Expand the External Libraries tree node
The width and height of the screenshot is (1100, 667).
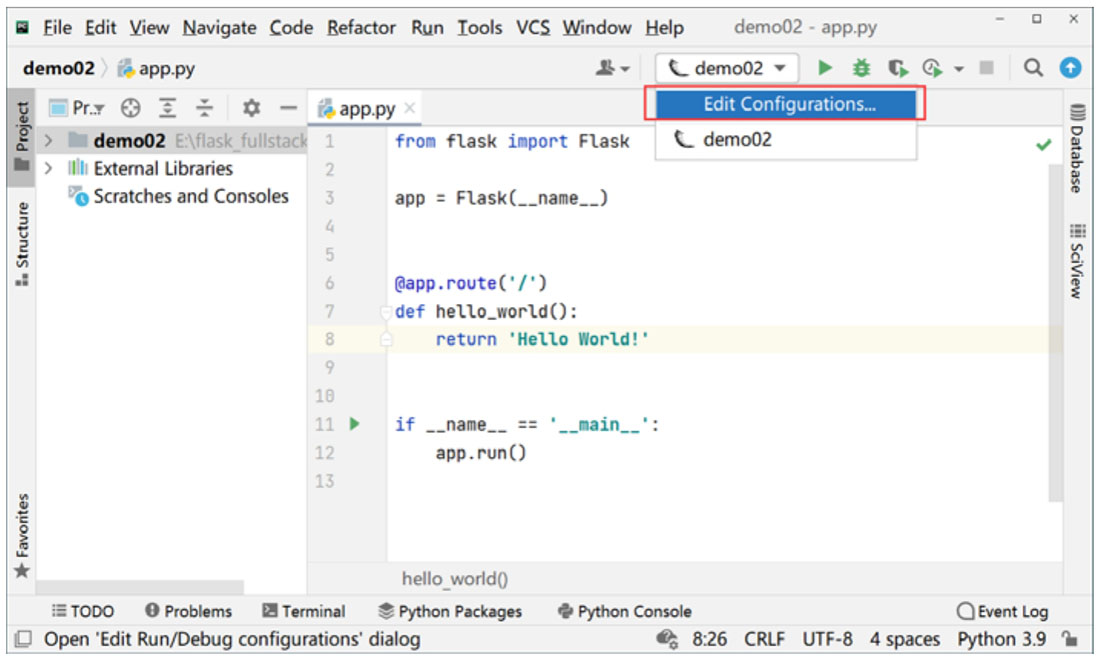click(x=48, y=169)
